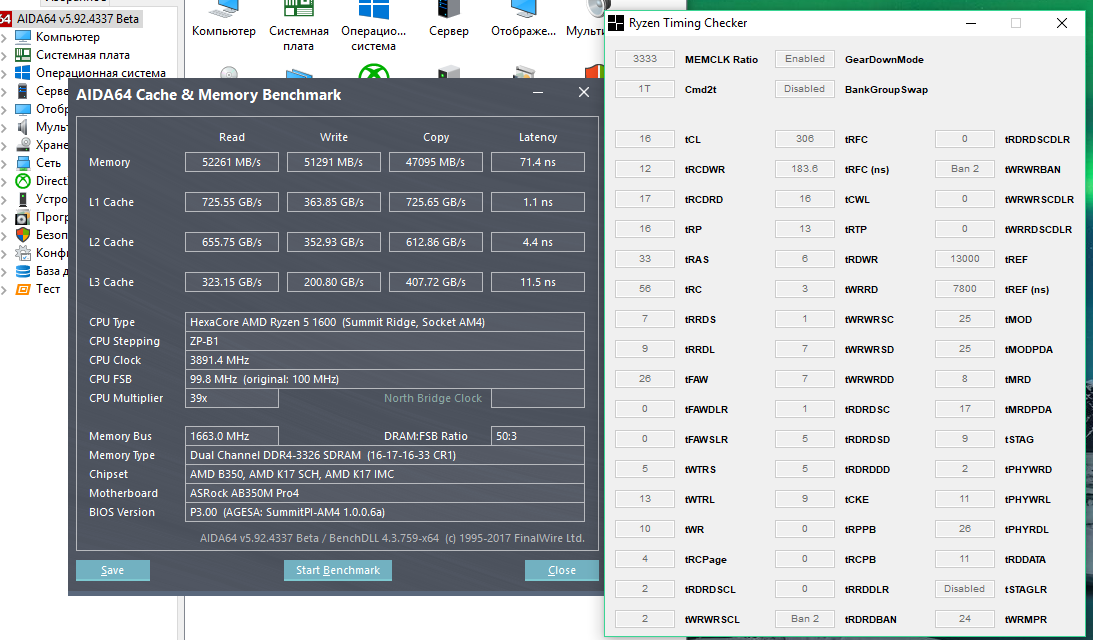Close the Cache & Memory Benchmark dialog with X
This screenshot has width=1093, height=640.
(x=584, y=92)
